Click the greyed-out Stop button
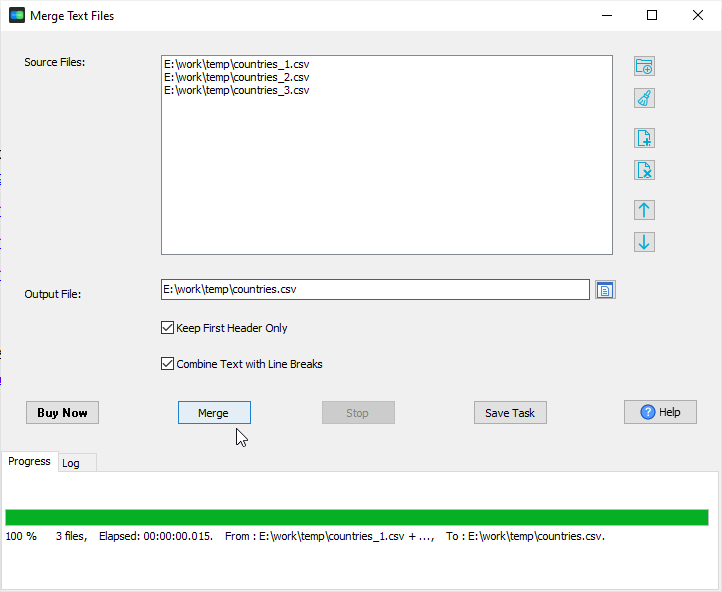The width and height of the screenshot is (722, 592). [358, 412]
